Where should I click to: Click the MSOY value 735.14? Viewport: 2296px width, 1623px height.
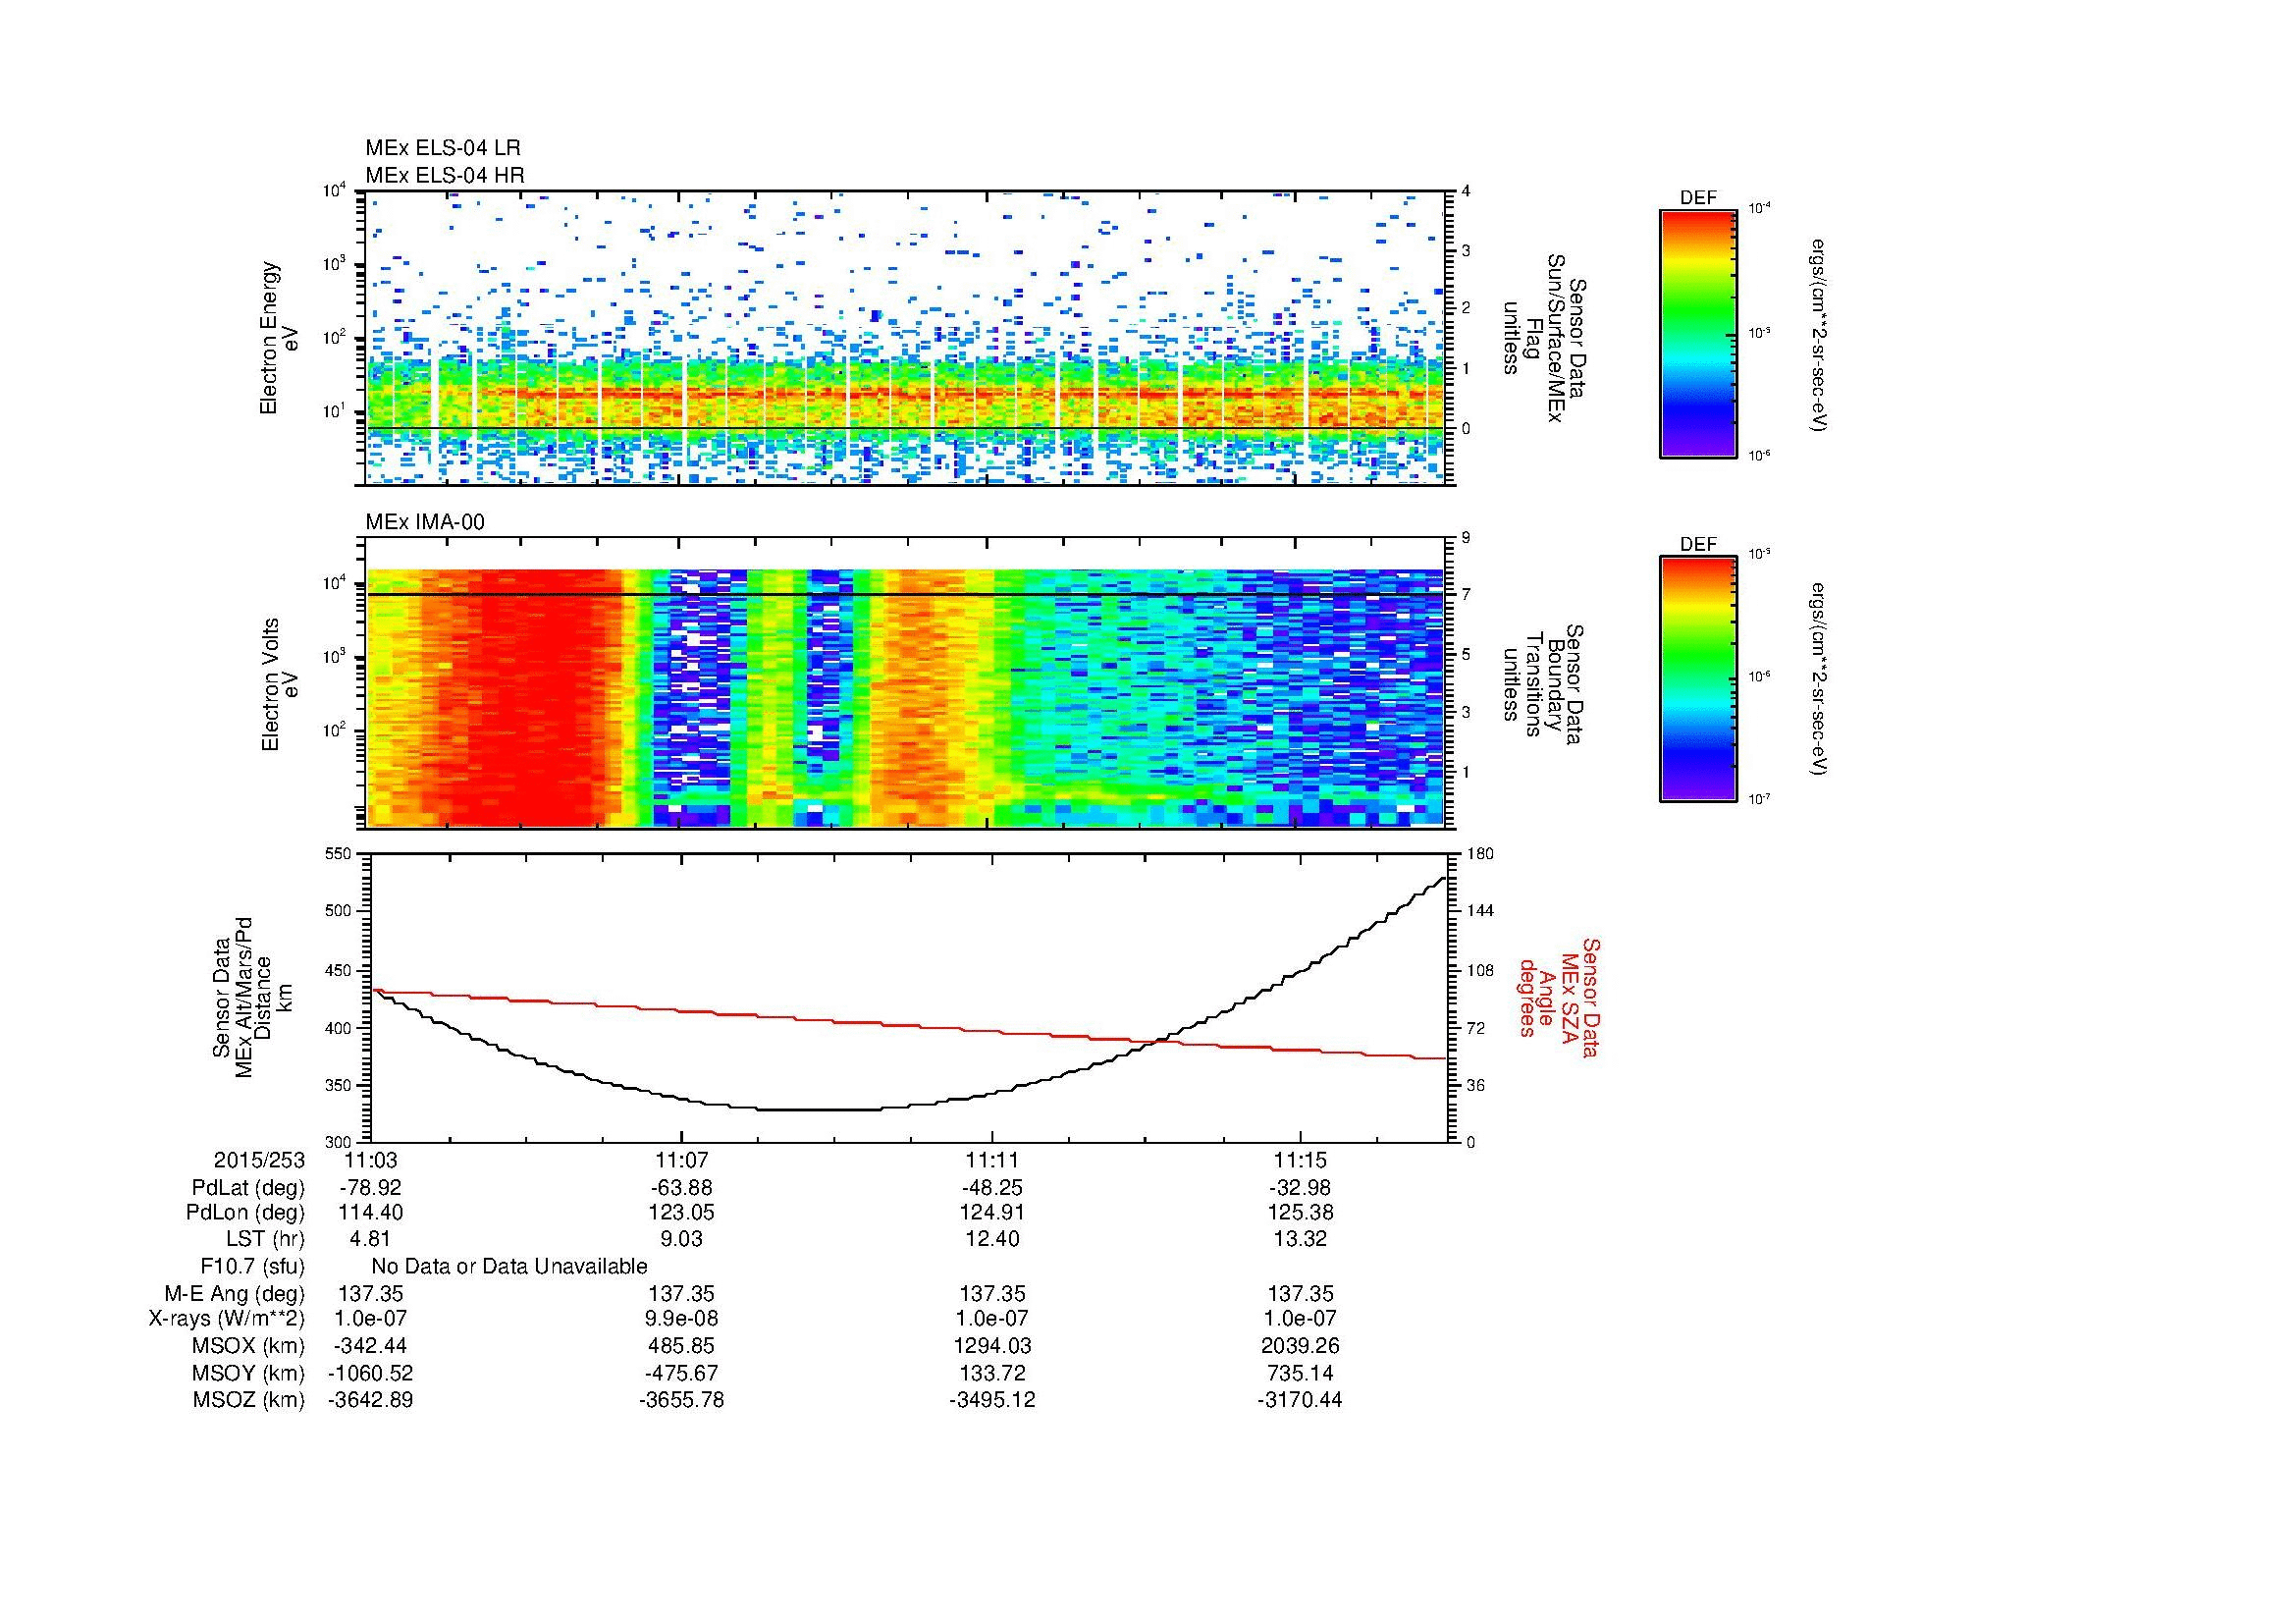click(x=1300, y=1373)
